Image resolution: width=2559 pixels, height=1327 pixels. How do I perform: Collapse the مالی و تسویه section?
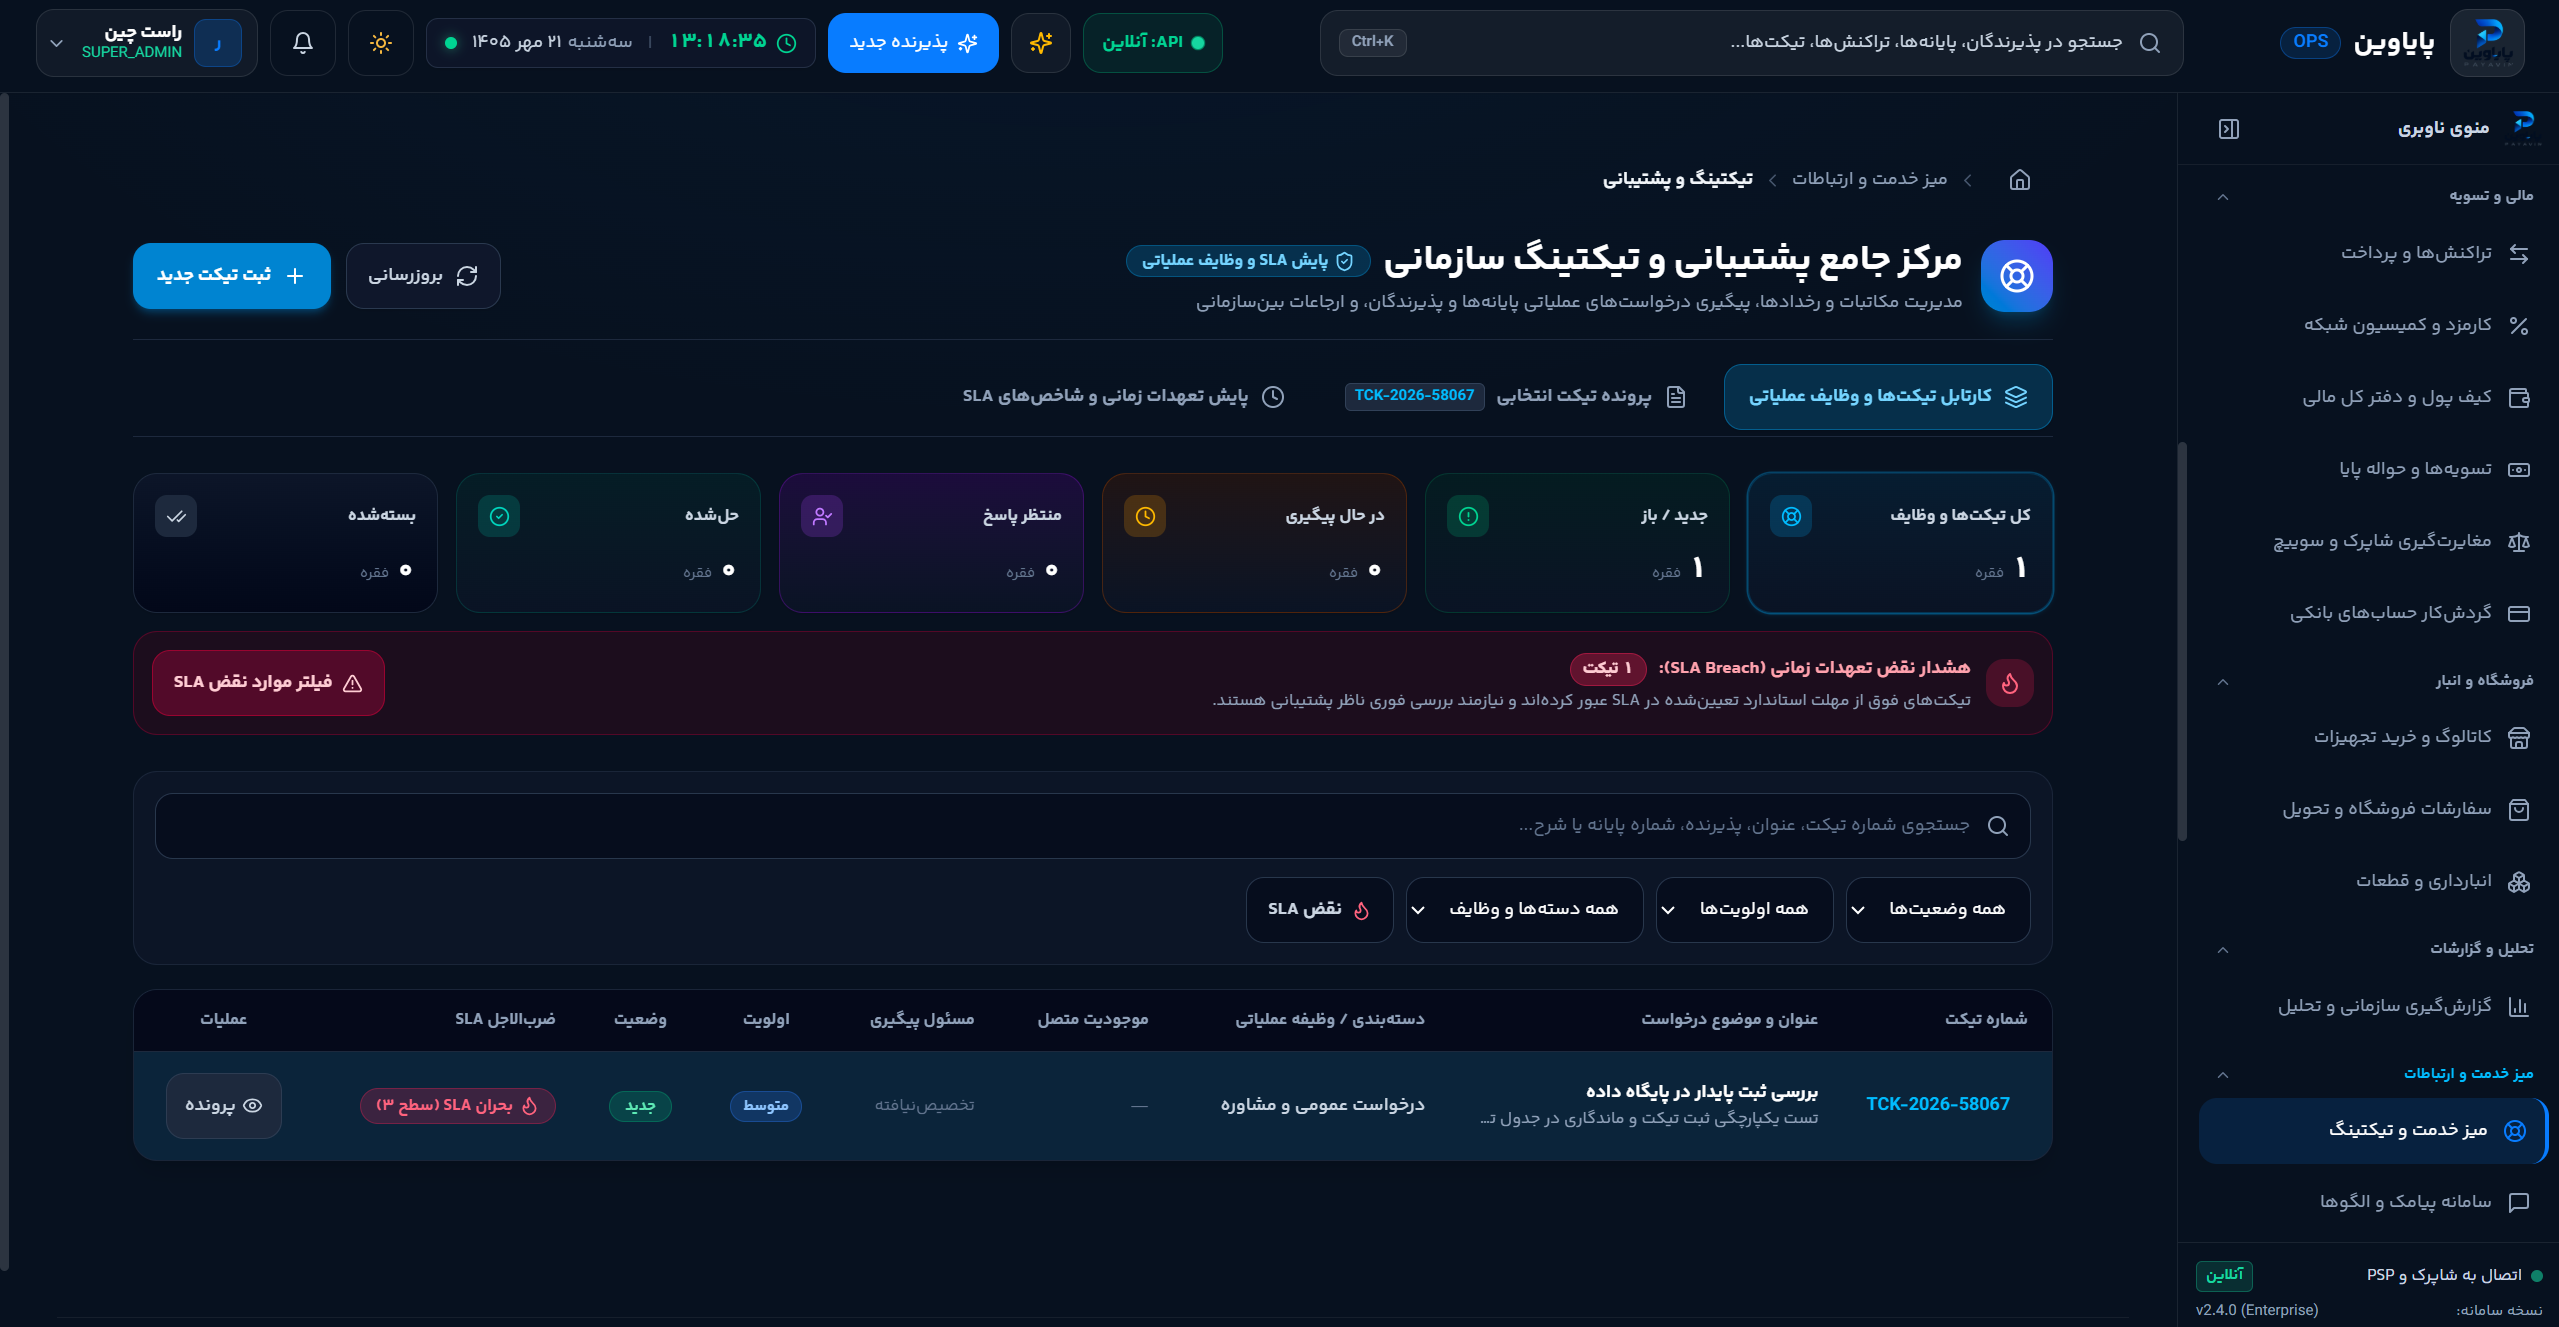point(2223,197)
